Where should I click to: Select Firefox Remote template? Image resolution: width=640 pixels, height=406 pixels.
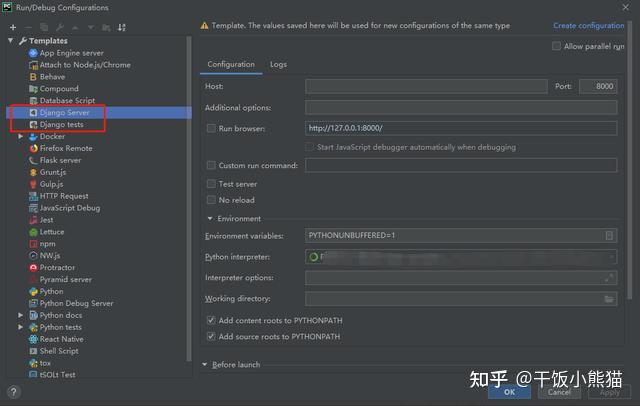coord(66,148)
